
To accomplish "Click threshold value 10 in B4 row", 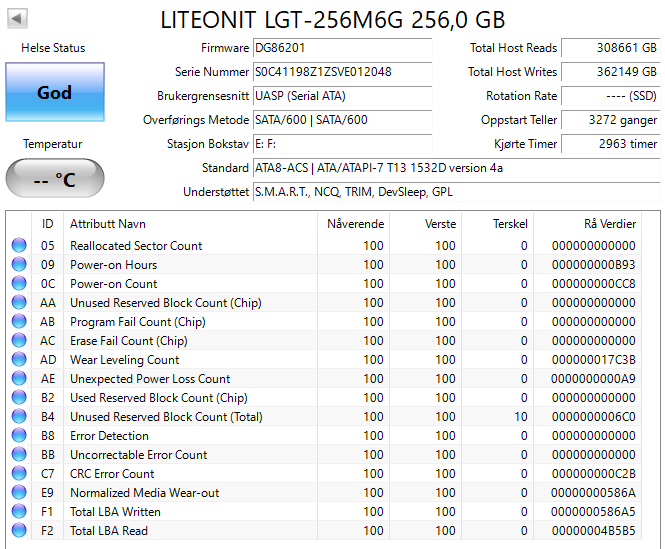I will pos(521,417).
